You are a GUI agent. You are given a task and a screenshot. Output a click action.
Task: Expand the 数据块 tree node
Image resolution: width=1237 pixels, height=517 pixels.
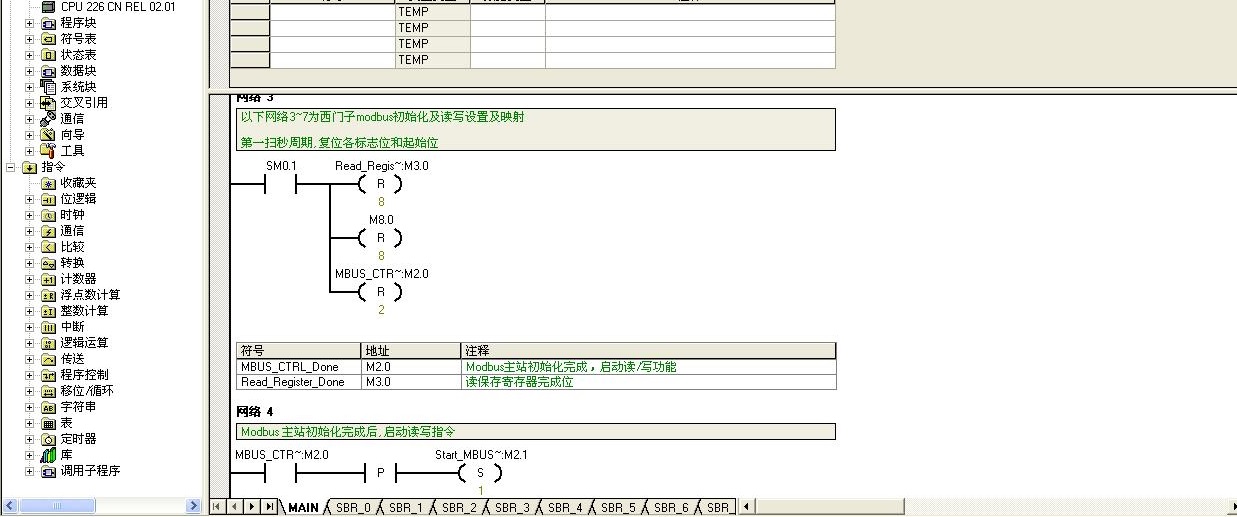tap(29, 71)
